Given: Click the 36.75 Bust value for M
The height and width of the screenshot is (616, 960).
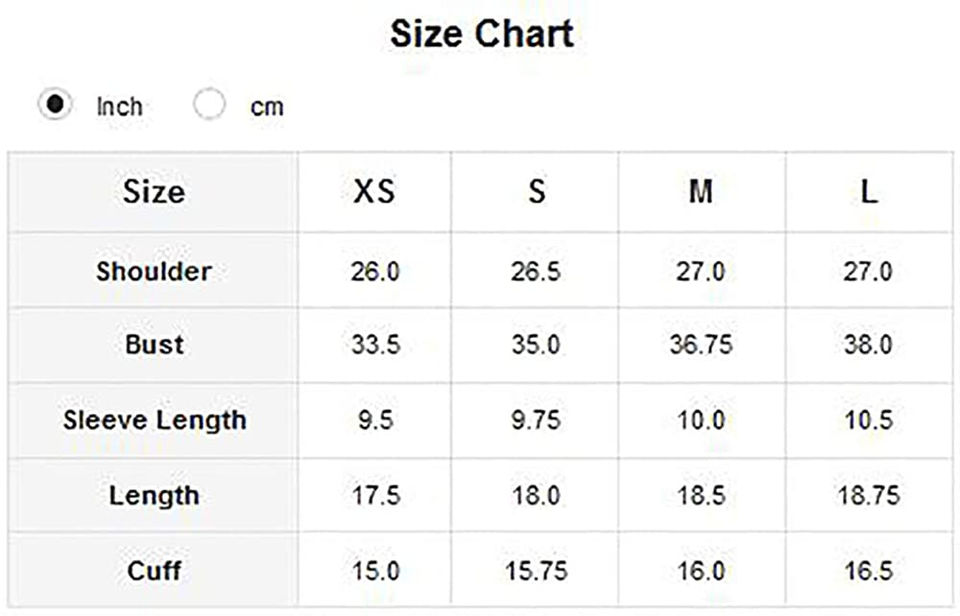Looking at the screenshot, I should [x=701, y=346].
